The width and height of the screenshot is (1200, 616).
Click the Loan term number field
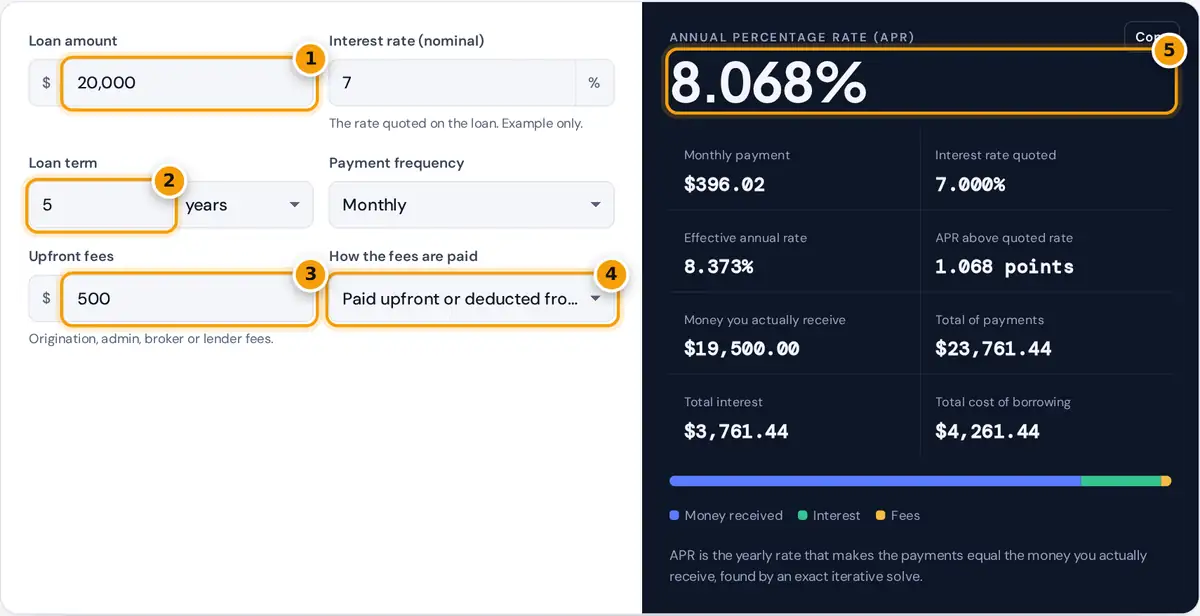[102, 205]
